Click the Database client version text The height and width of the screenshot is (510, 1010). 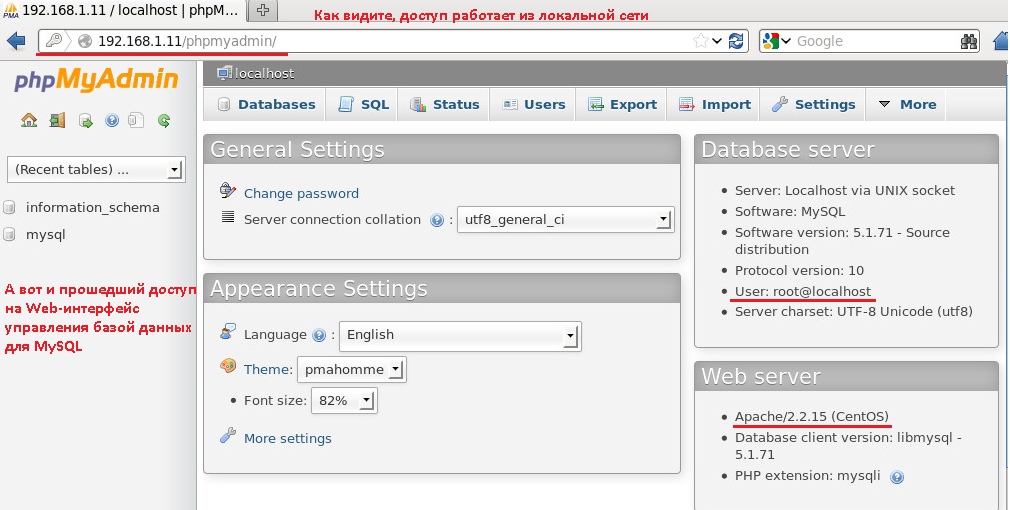tap(848, 446)
